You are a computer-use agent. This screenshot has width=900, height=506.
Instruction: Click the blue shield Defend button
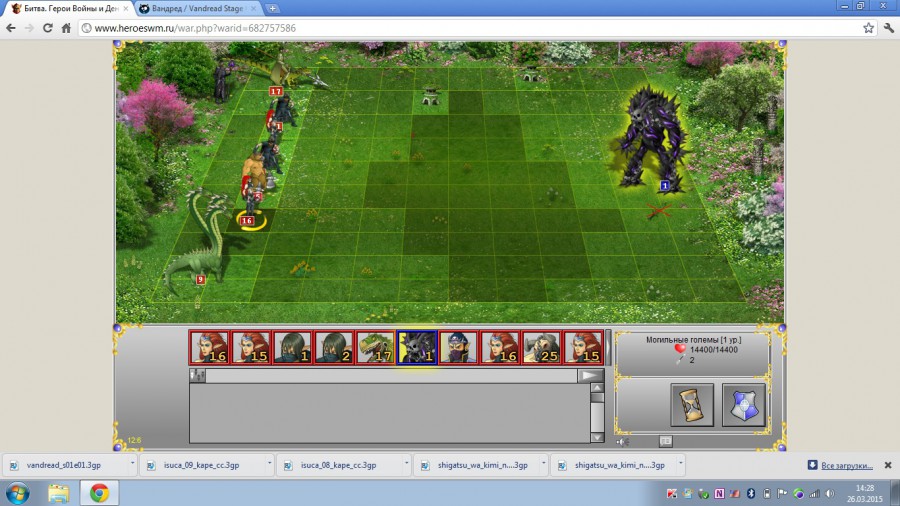pyautogui.click(x=743, y=405)
